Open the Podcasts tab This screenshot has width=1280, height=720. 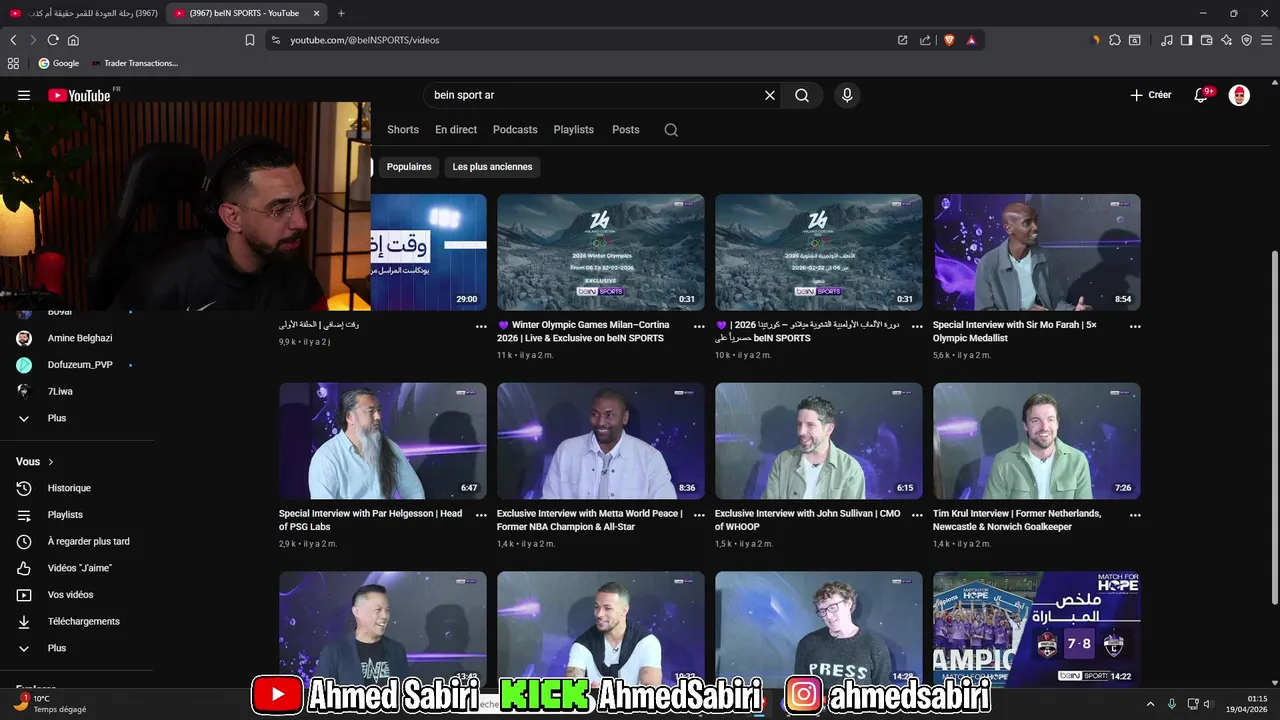point(515,130)
